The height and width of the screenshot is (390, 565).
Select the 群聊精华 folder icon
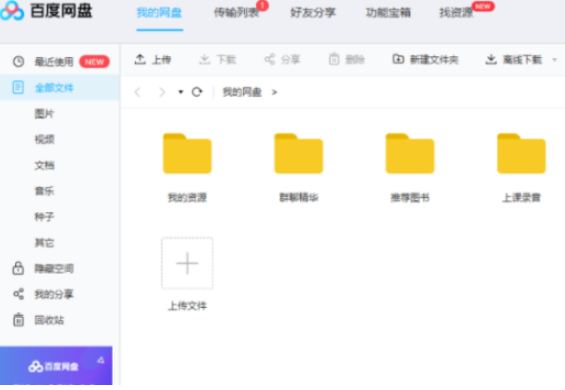299,154
